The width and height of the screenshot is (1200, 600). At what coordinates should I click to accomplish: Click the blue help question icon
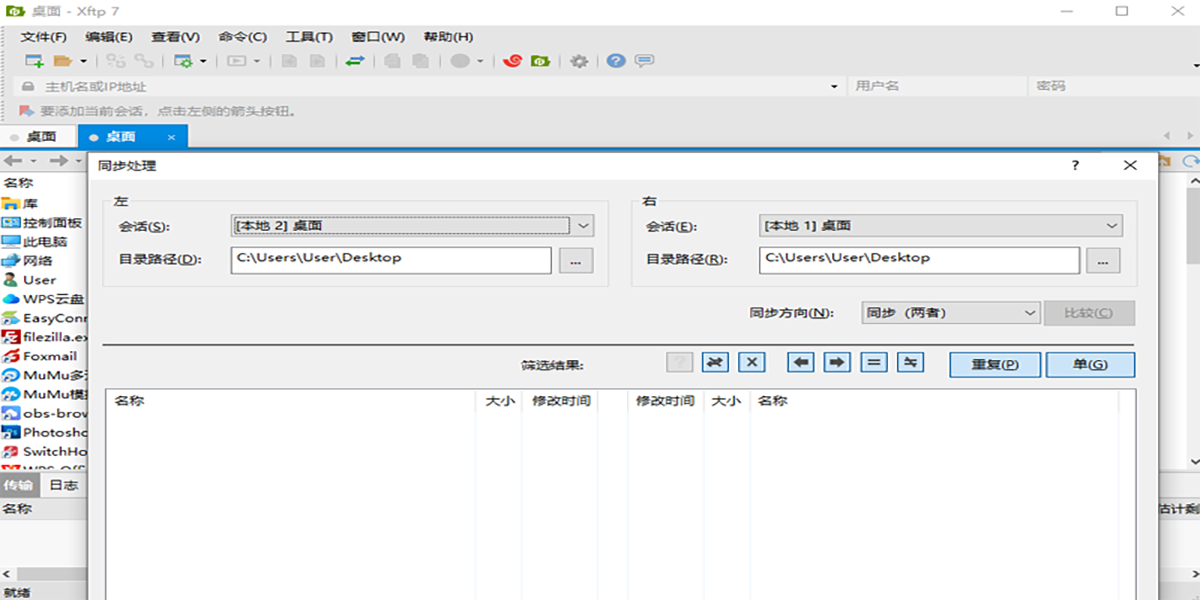[x=616, y=61]
